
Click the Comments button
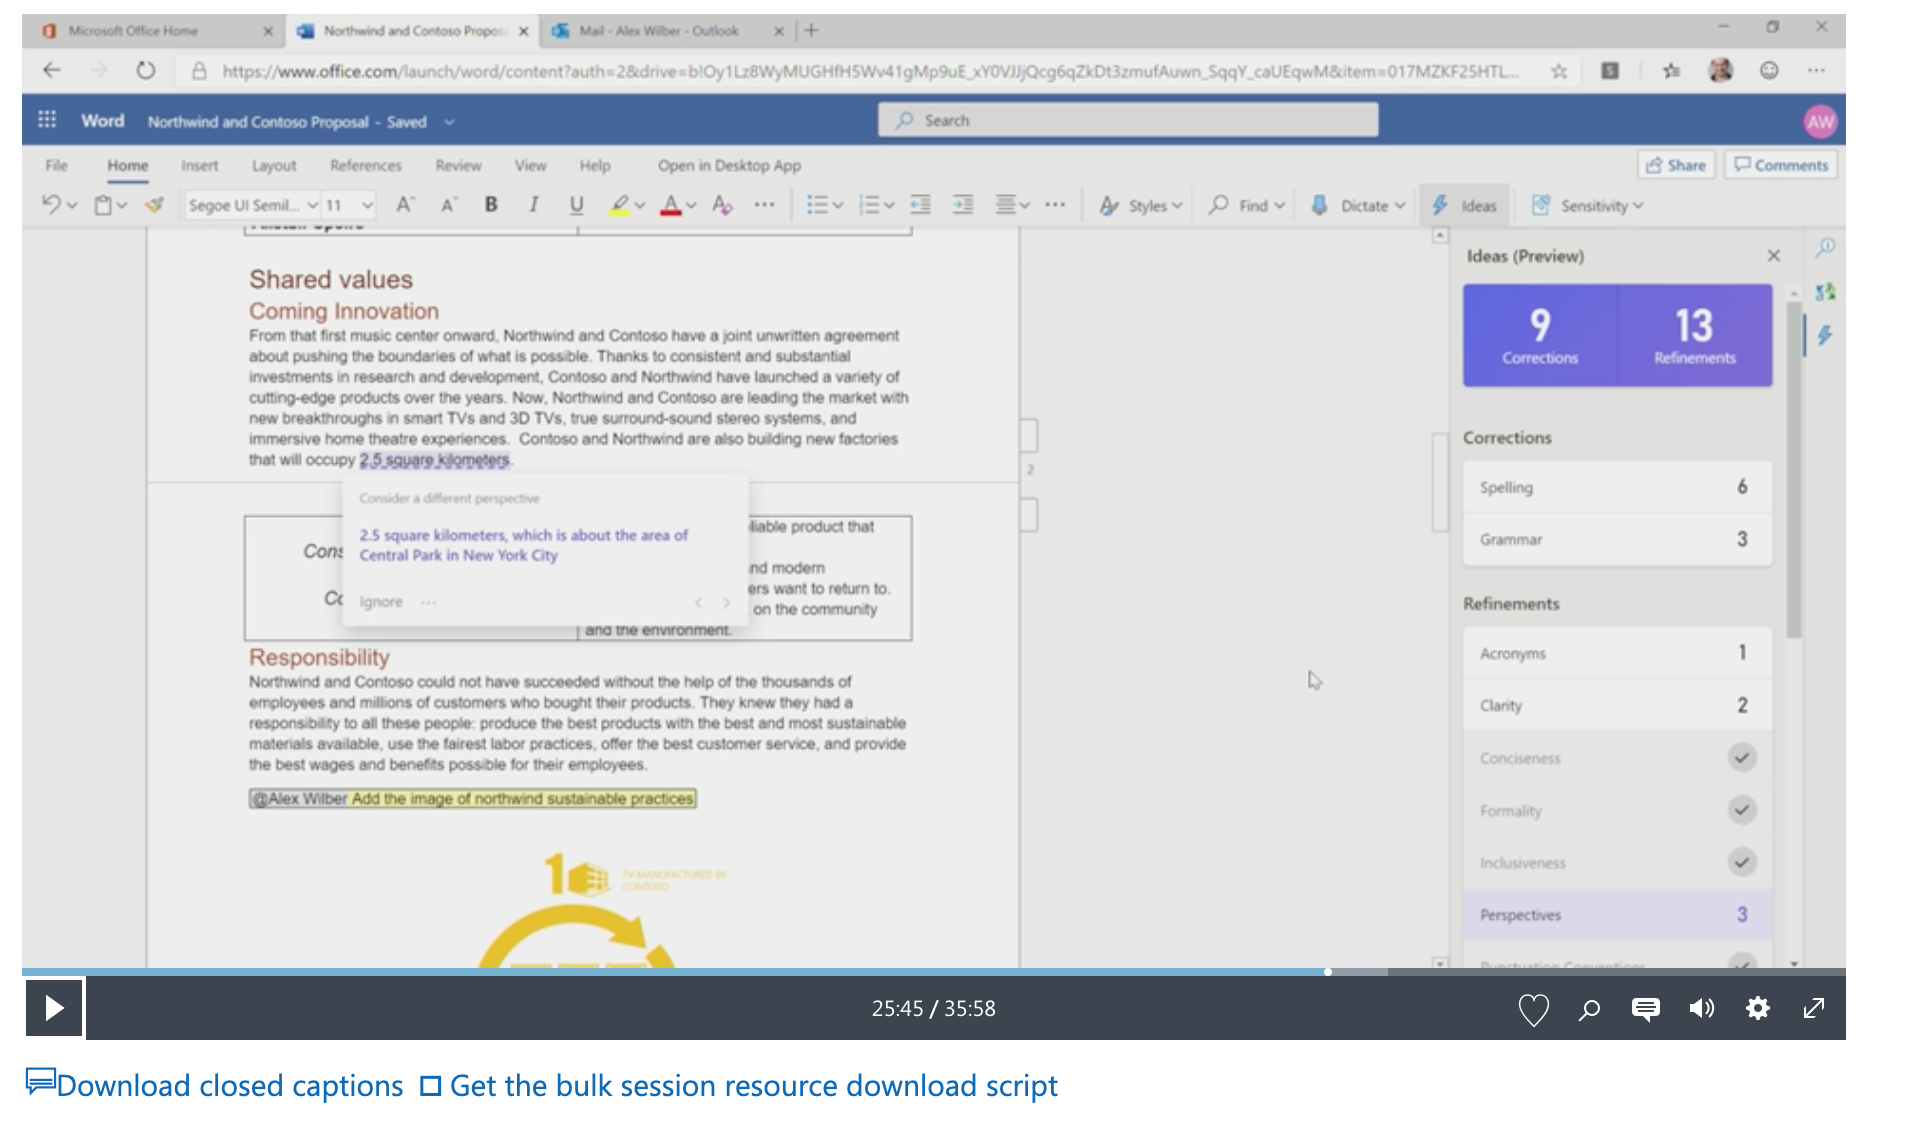(x=1781, y=165)
